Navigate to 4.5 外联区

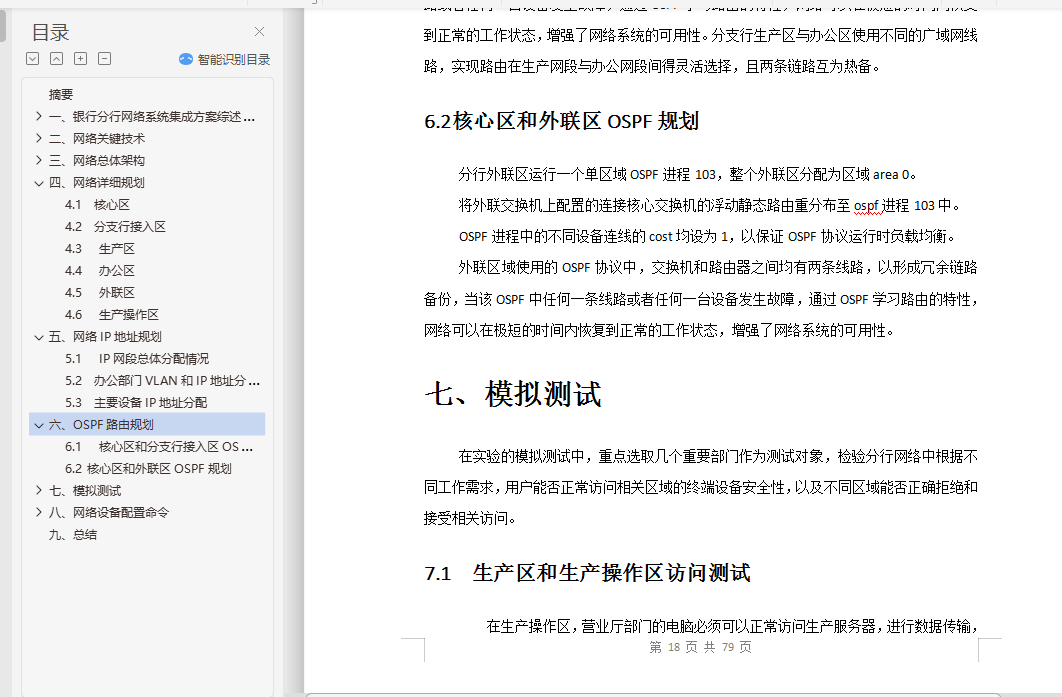[x=100, y=293]
